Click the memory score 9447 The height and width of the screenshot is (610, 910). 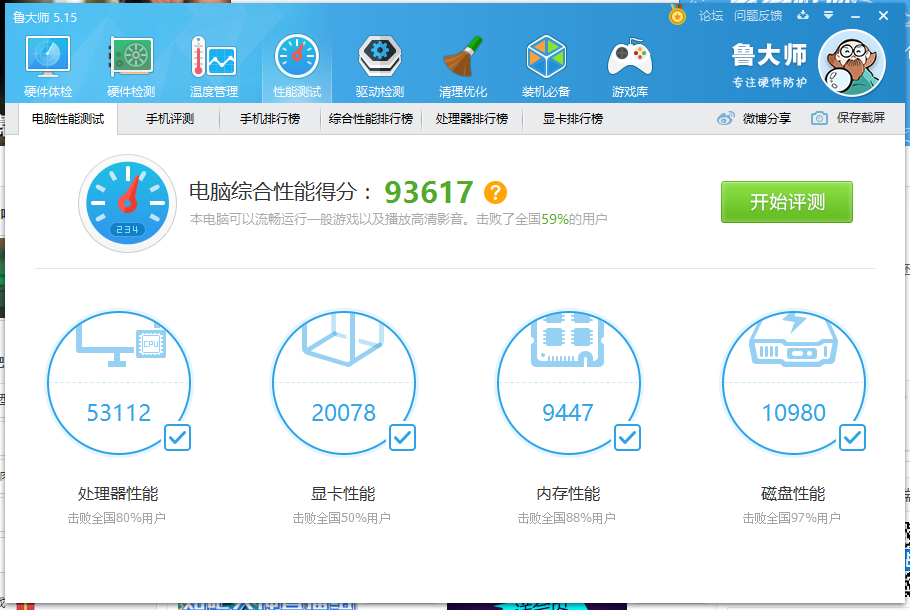568,413
